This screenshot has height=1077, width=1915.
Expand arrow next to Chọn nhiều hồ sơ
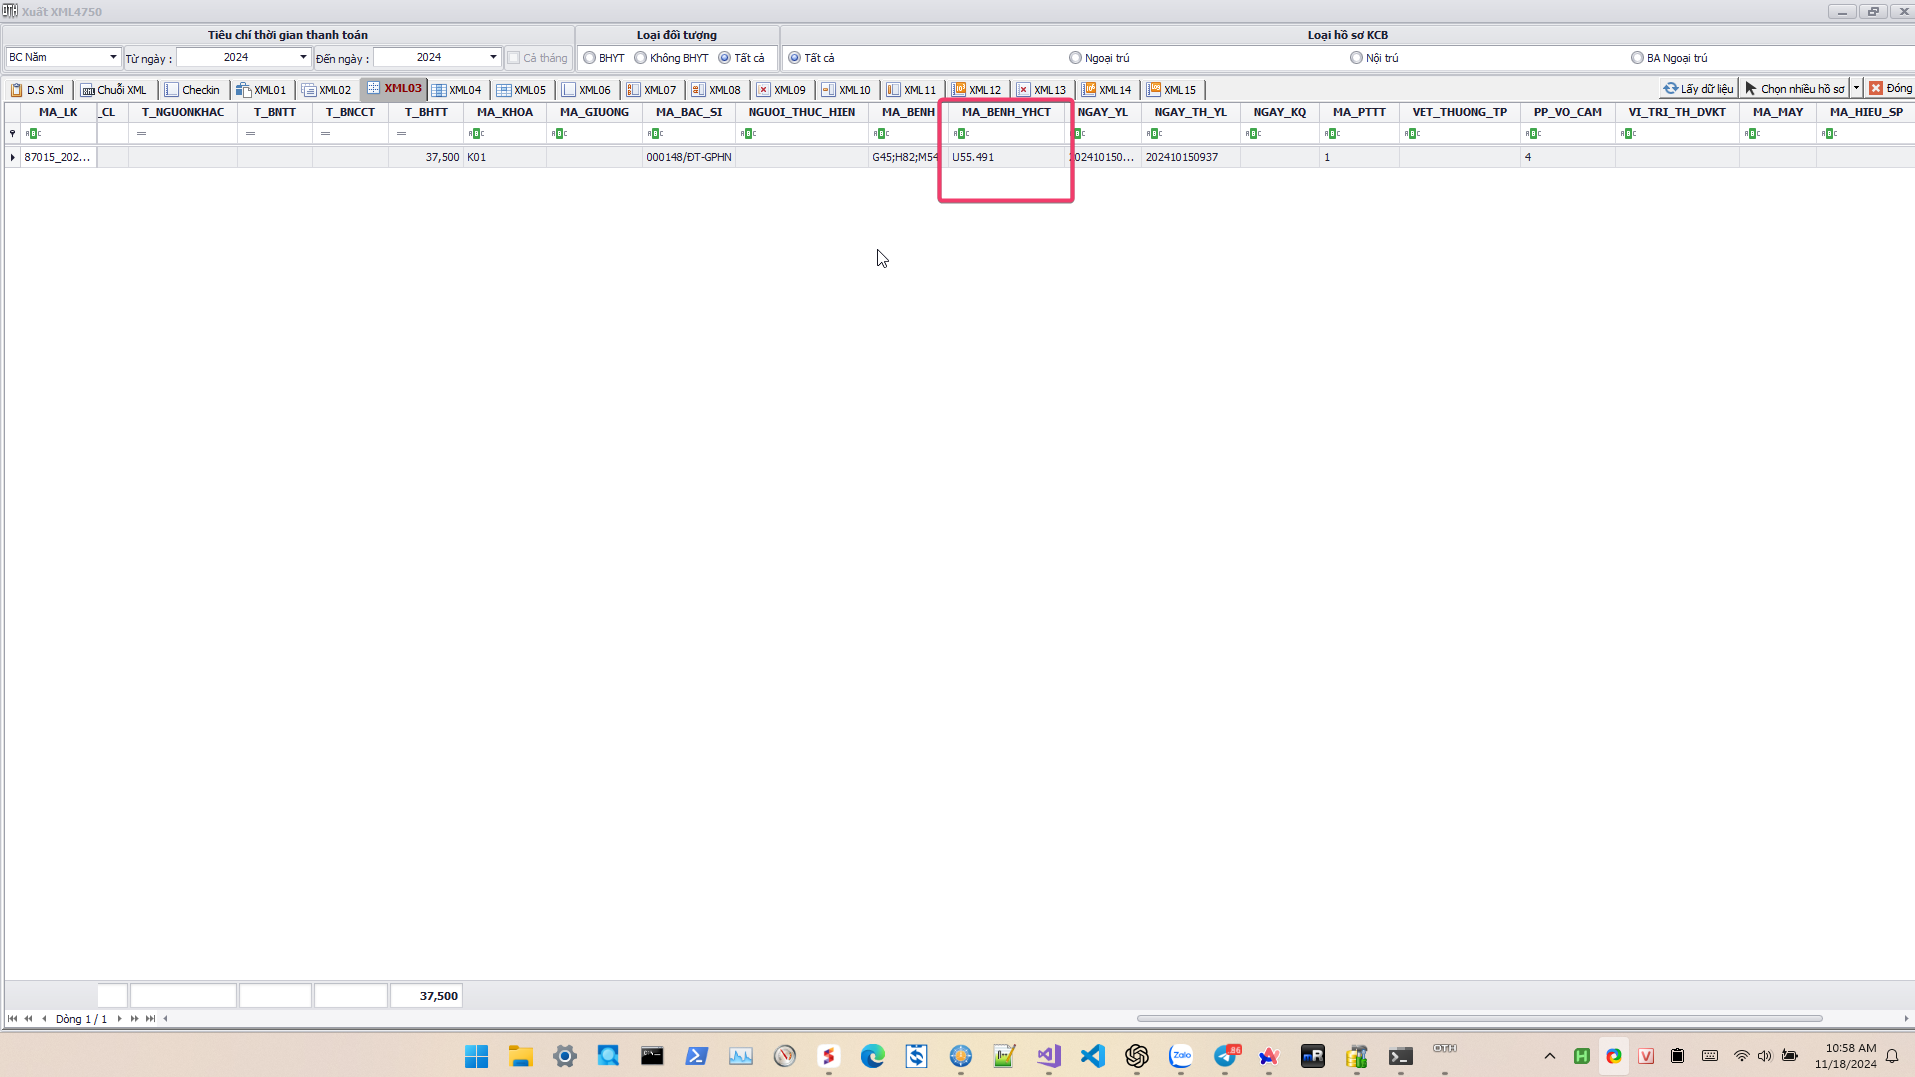pos(1857,89)
